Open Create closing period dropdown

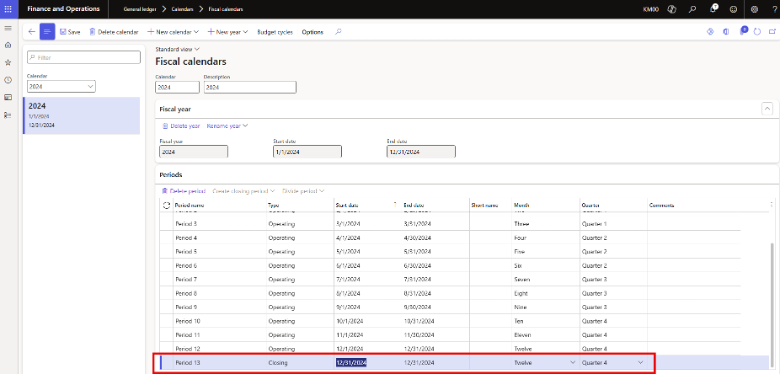click(x=244, y=191)
